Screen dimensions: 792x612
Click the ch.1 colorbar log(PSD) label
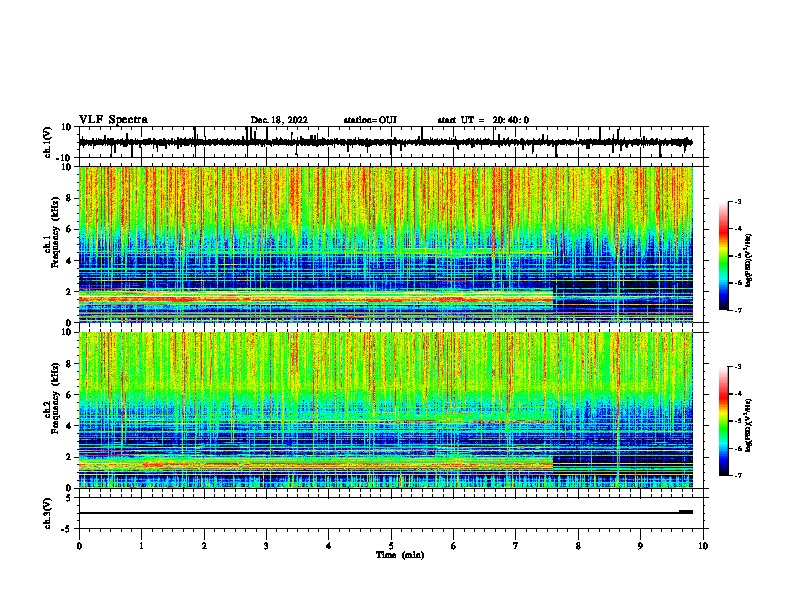tap(749, 260)
